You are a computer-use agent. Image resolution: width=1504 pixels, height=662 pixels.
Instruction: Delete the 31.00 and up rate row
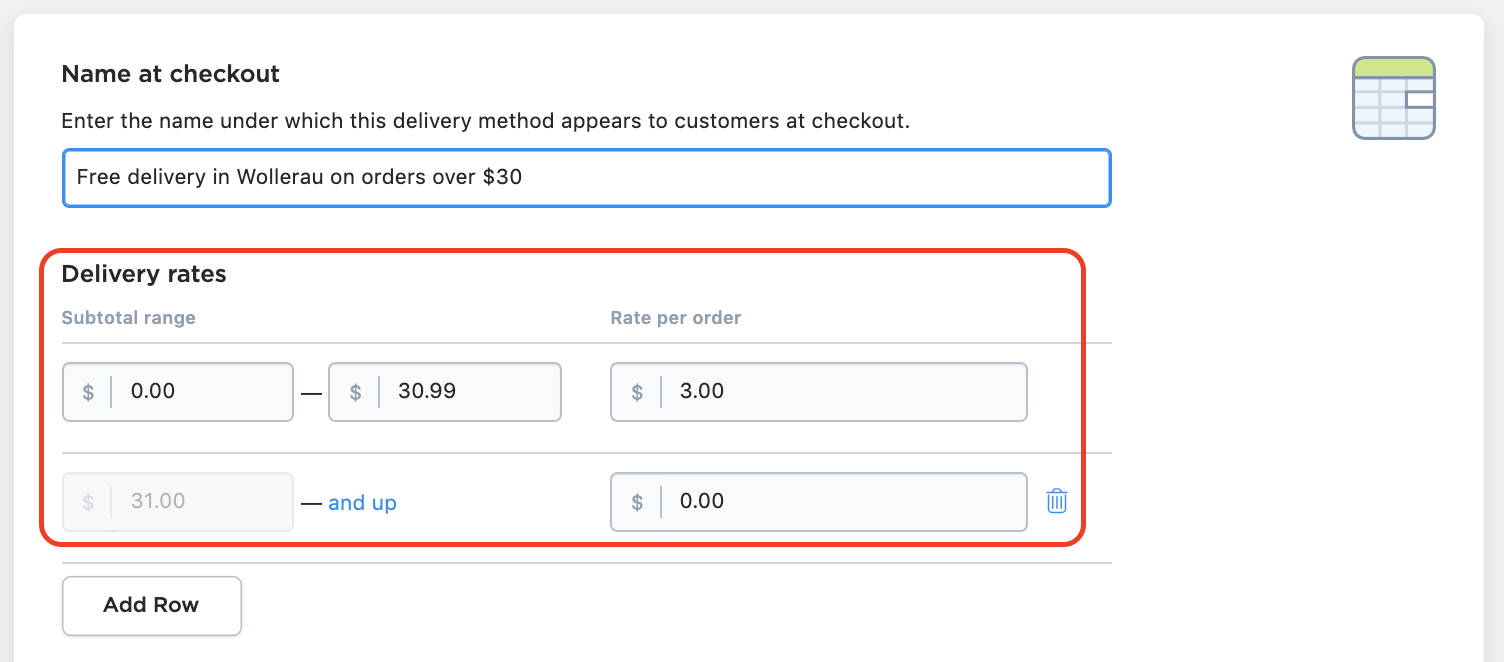click(1057, 501)
